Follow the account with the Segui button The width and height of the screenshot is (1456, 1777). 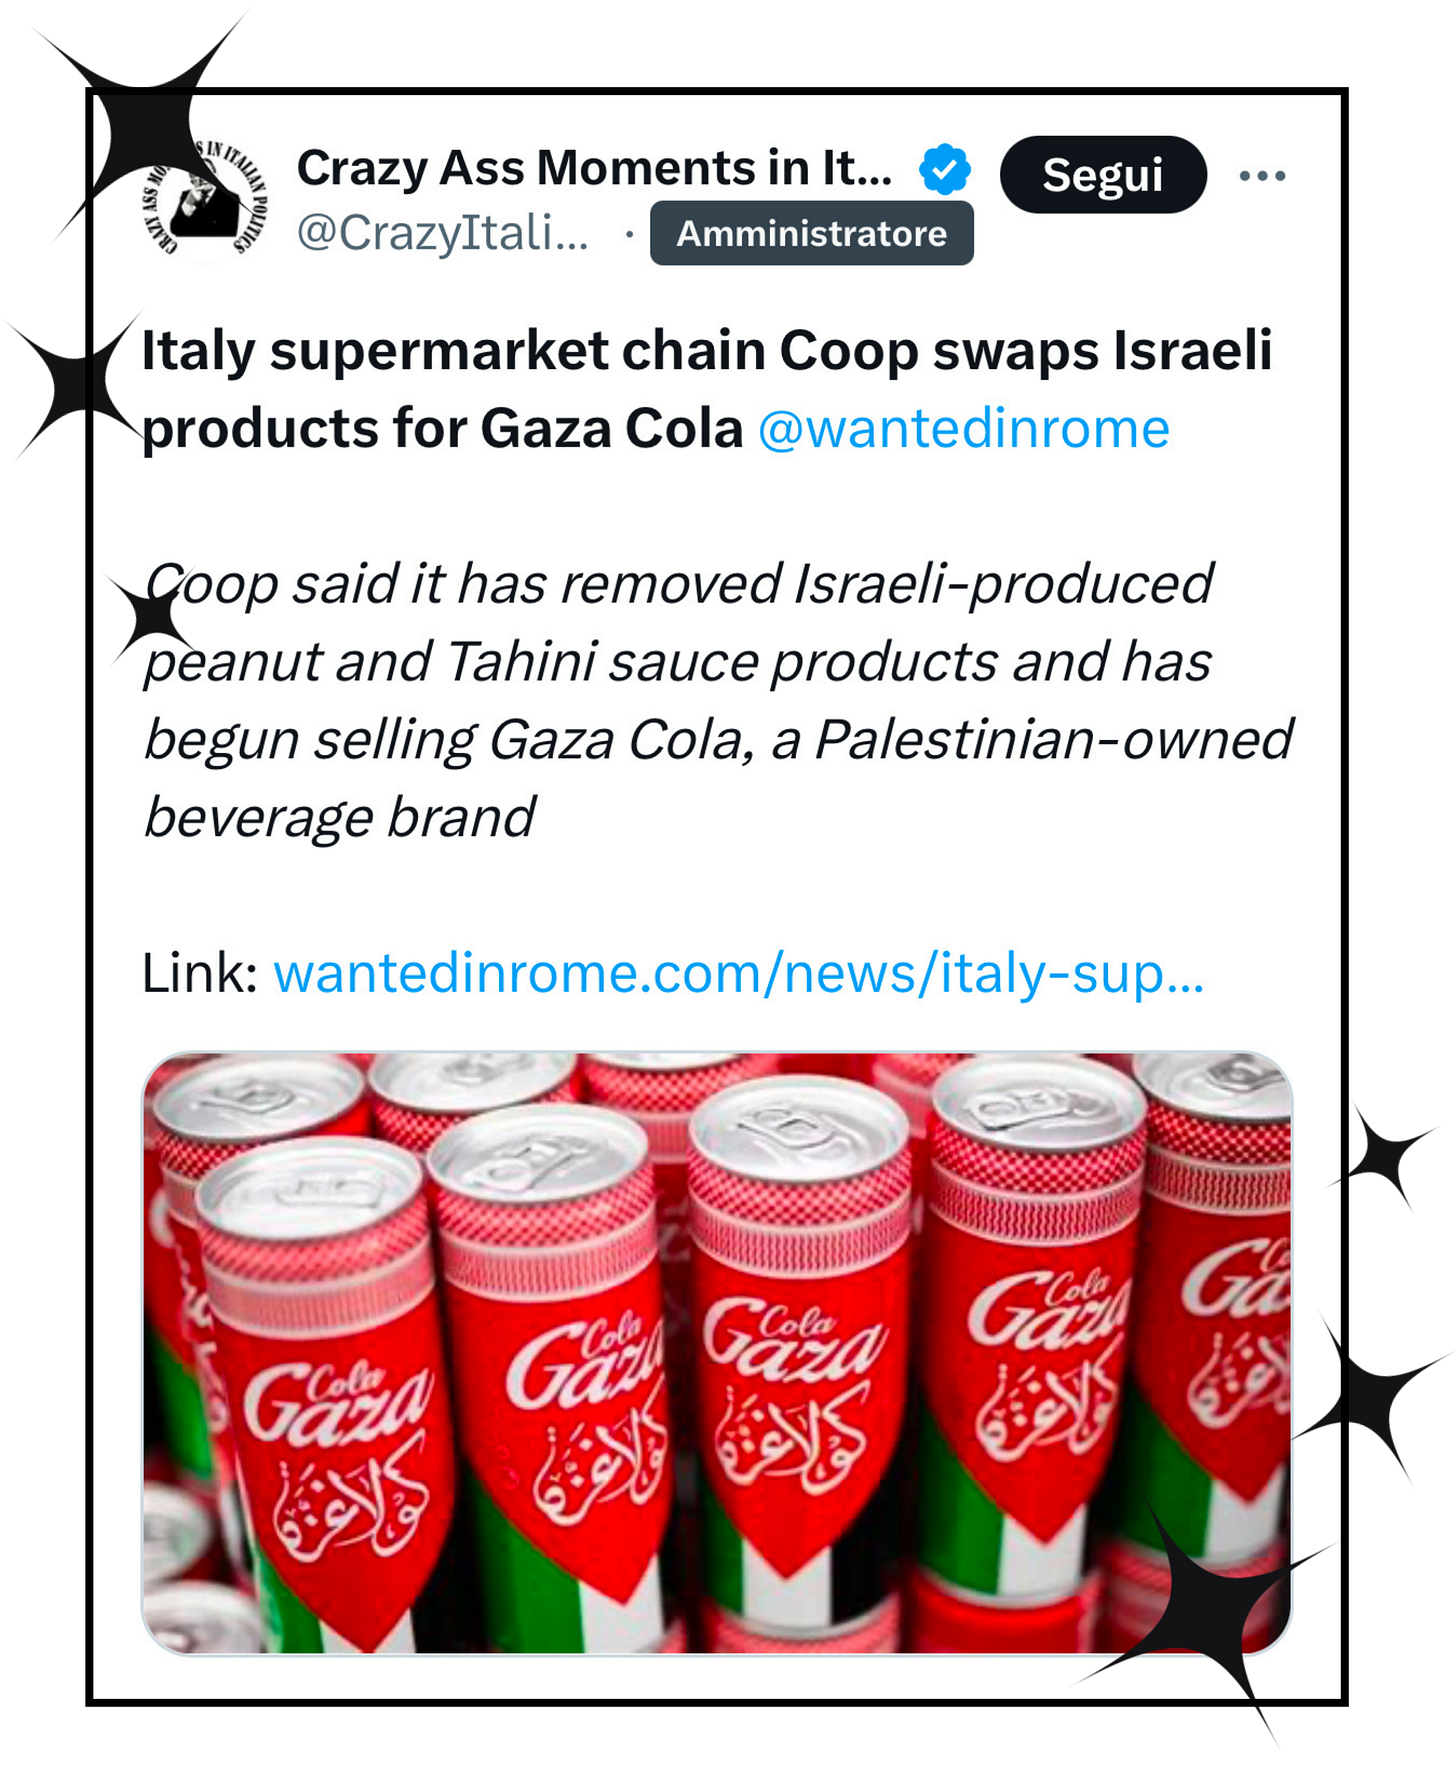tap(1103, 175)
